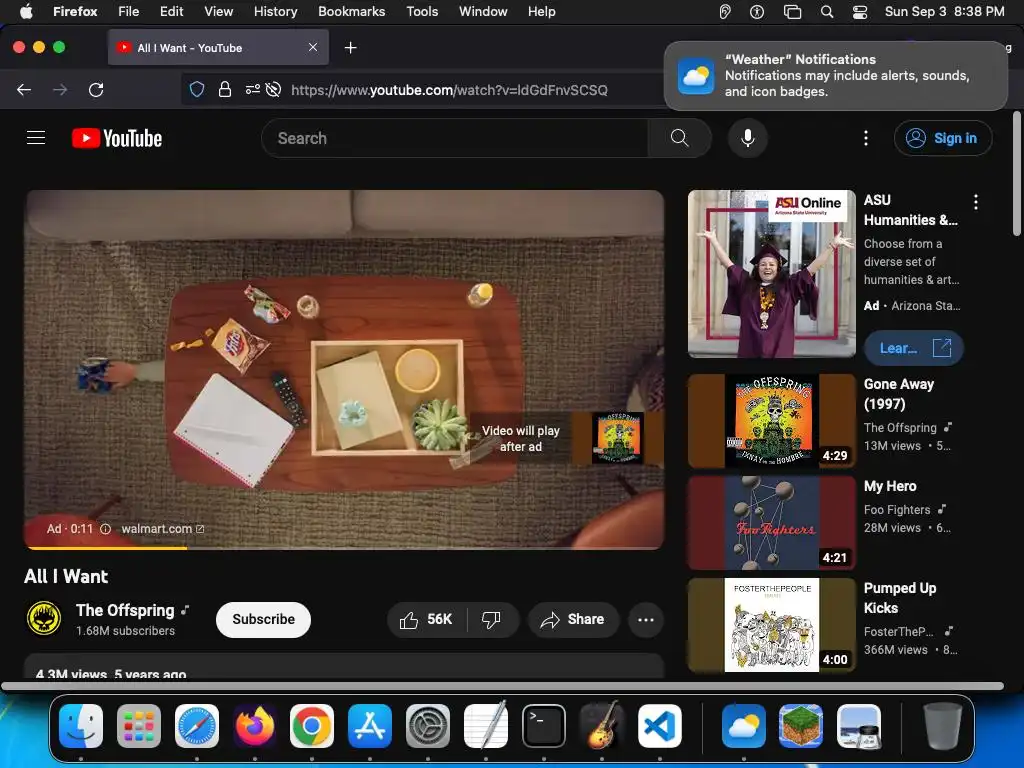
Task: Click the The Offspring channel avatar
Action: pos(44,618)
